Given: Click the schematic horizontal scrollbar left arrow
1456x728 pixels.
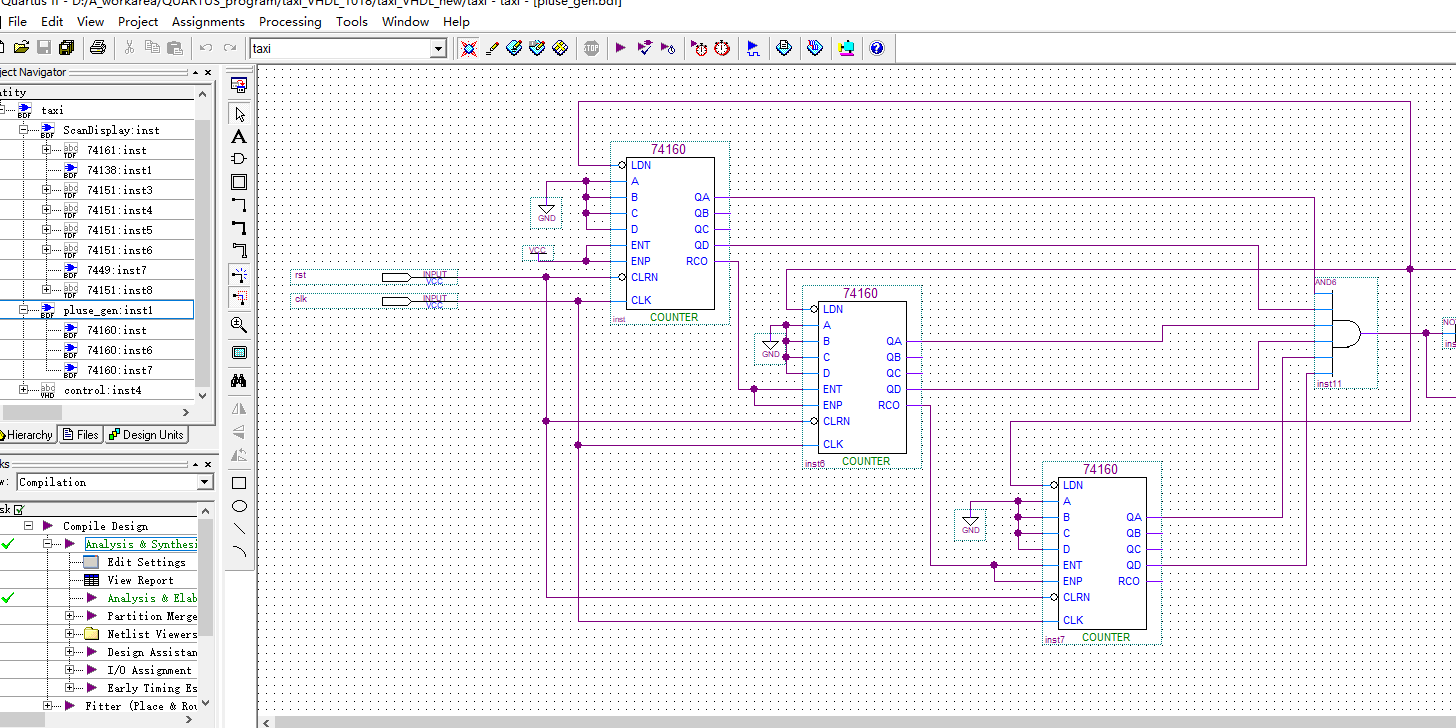Looking at the screenshot, I should click(266, 721).
